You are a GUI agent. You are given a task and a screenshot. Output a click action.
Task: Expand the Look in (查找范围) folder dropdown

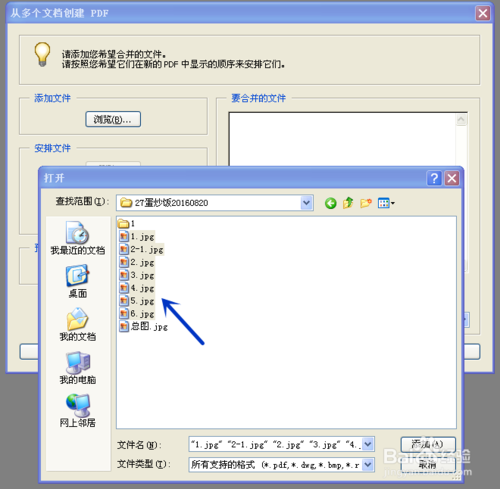click(x=306, y=203)
